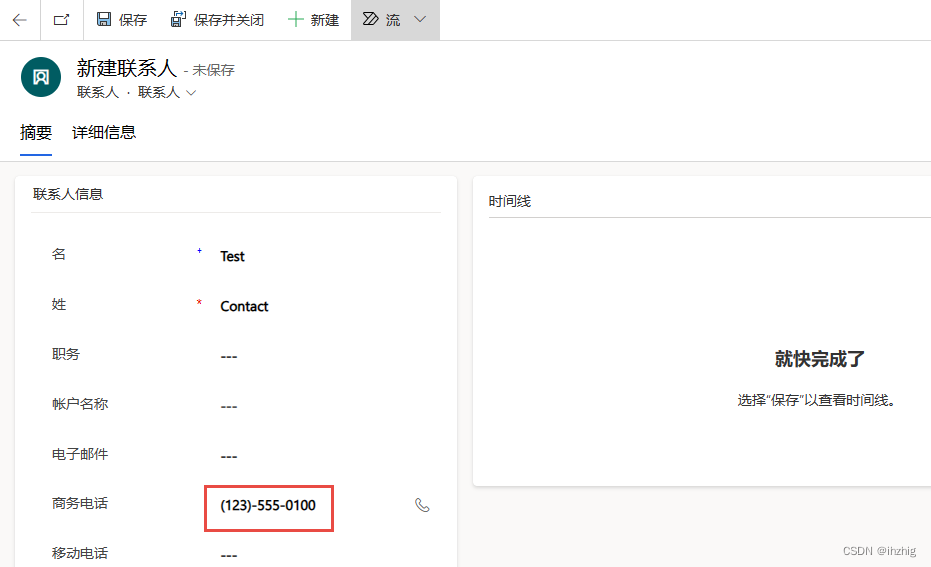Switch to the 摘要 tab
Screen dimensions: 931x567
tap(36, 132)
